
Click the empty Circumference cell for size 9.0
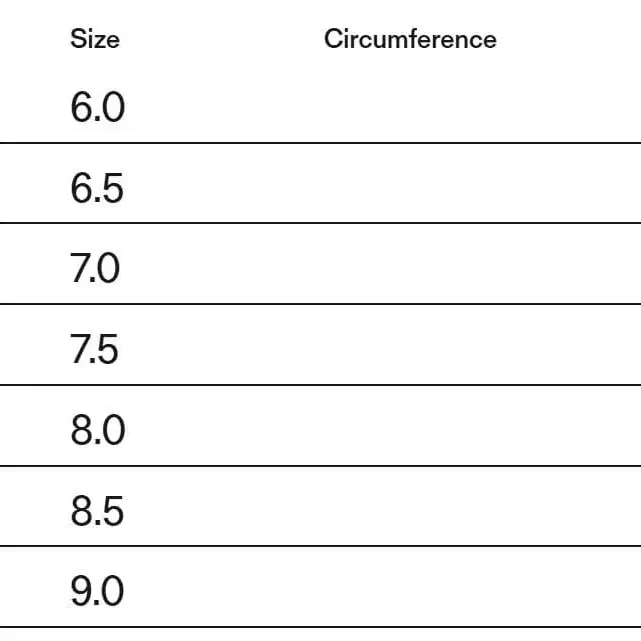[410, 592]
